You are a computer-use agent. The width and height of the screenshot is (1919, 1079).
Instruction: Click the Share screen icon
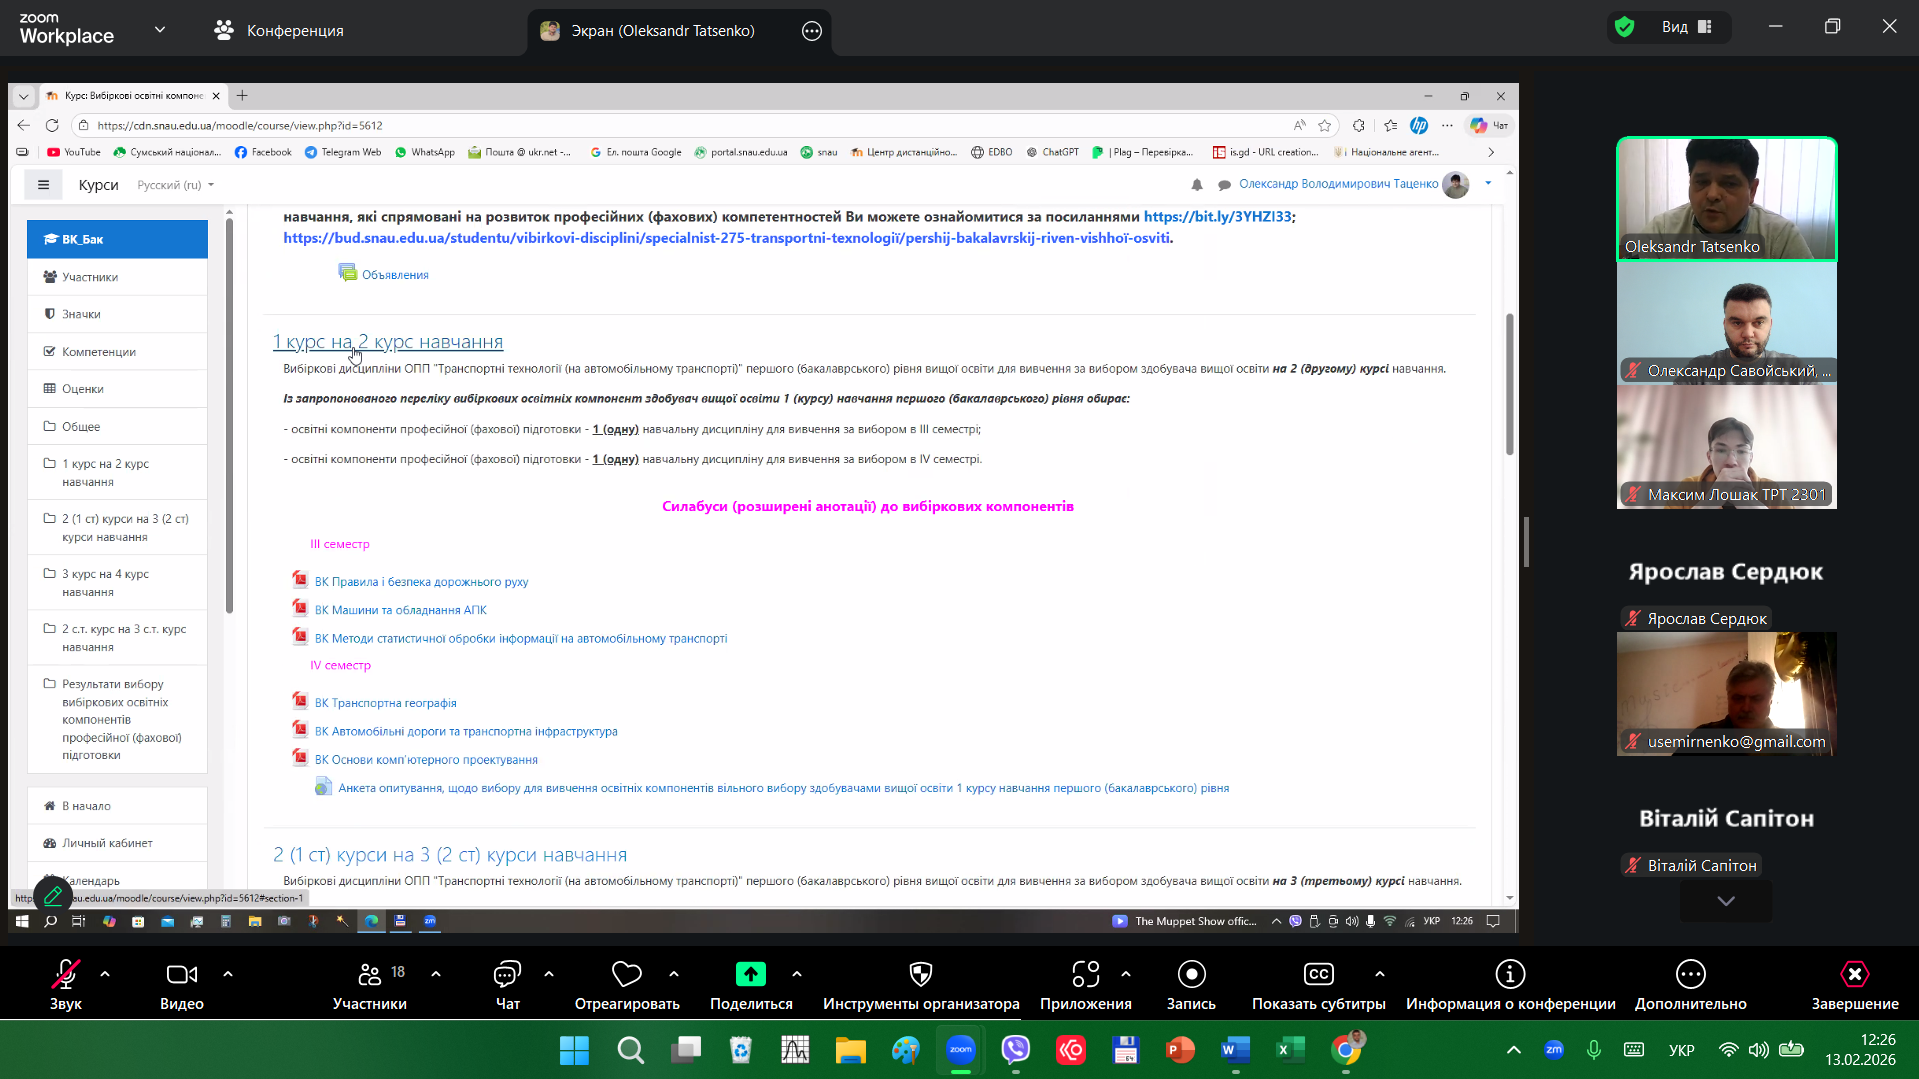click(750, 975)
